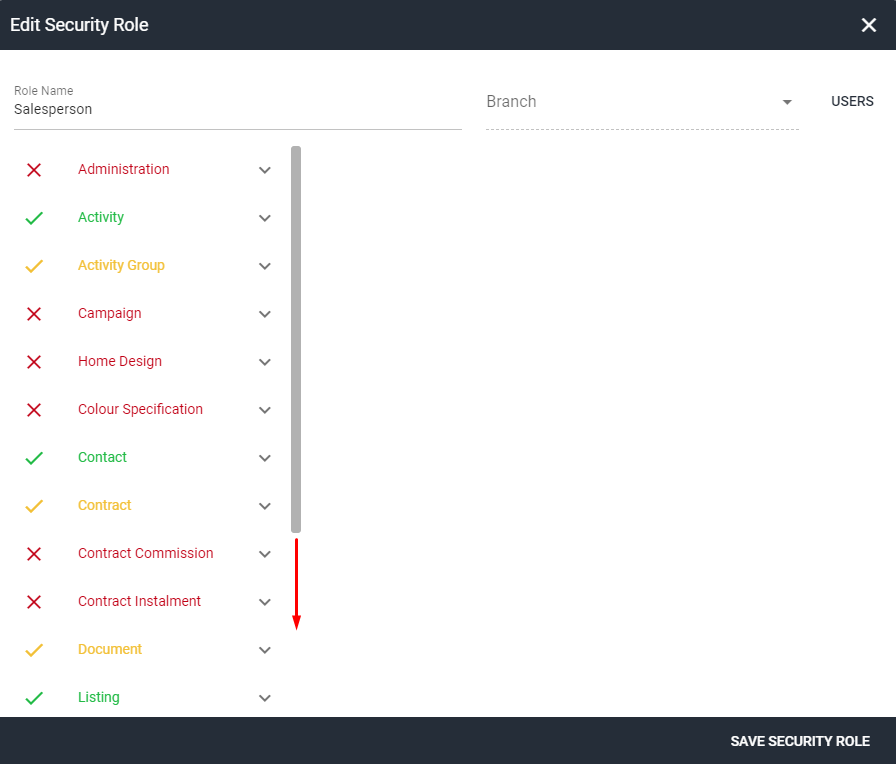896x764 pixels.
Task: Click the yellow check icon beside Contract
Action: click(34, 506)
